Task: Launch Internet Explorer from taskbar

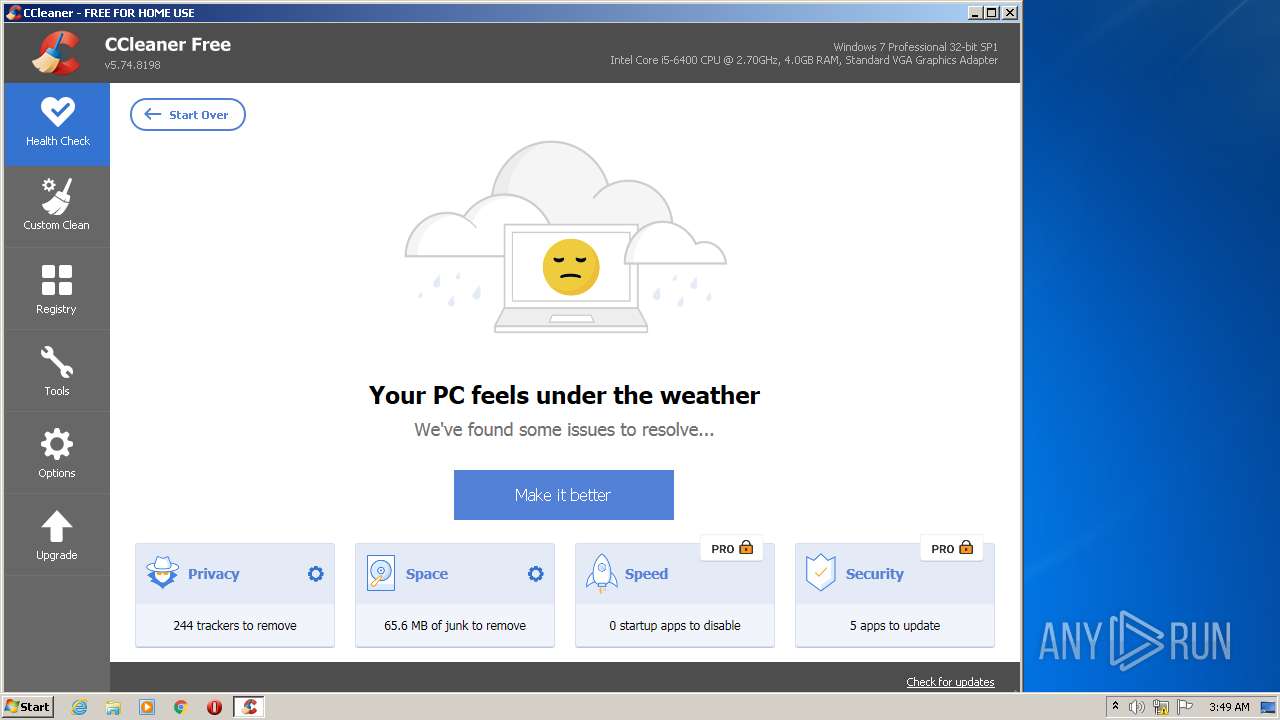Action: click(80, 707)
